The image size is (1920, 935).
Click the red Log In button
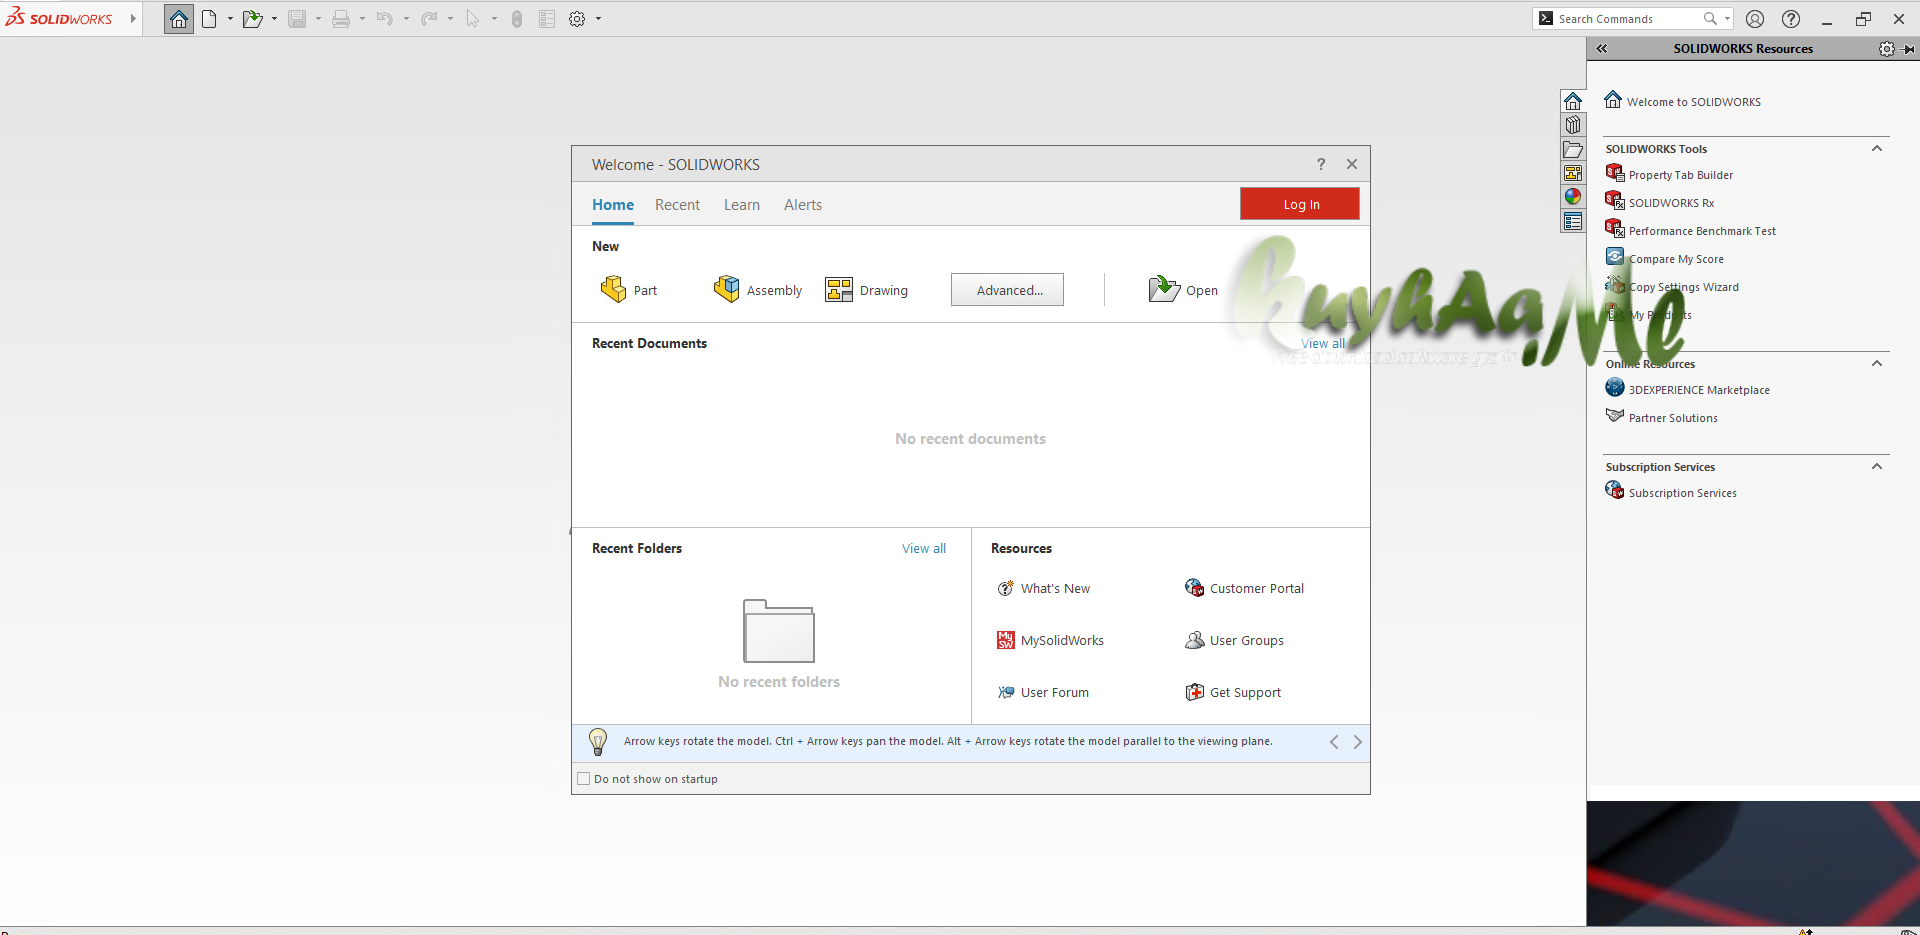[x=1300, y=204]
